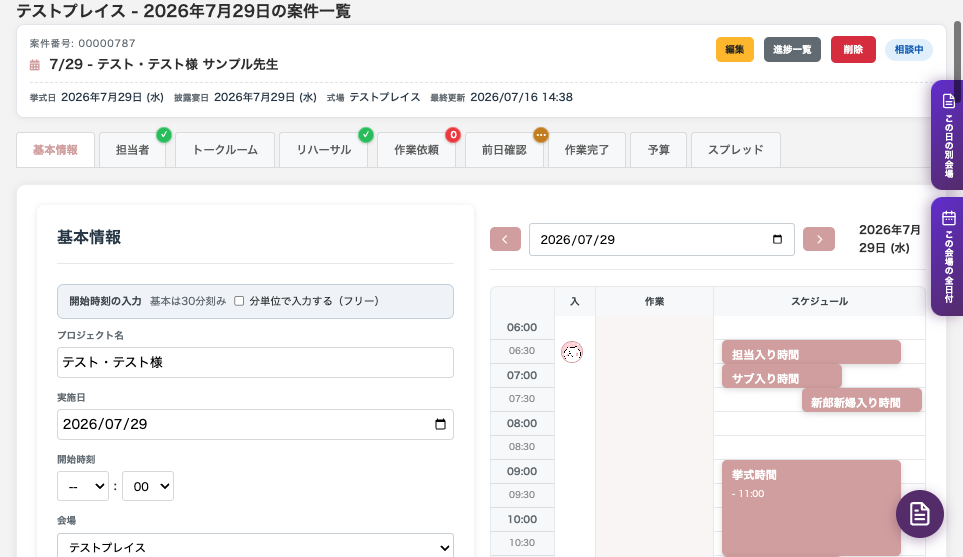Click the schedule date field 2026/07/29

(x=661, y=240)
